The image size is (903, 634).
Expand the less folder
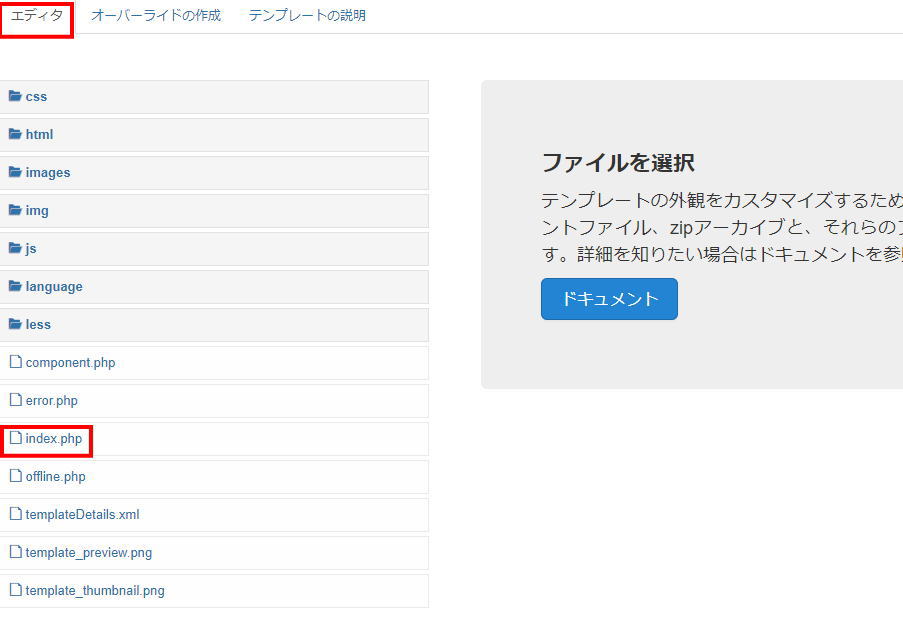pyautogui.click(x=38, y=325)
